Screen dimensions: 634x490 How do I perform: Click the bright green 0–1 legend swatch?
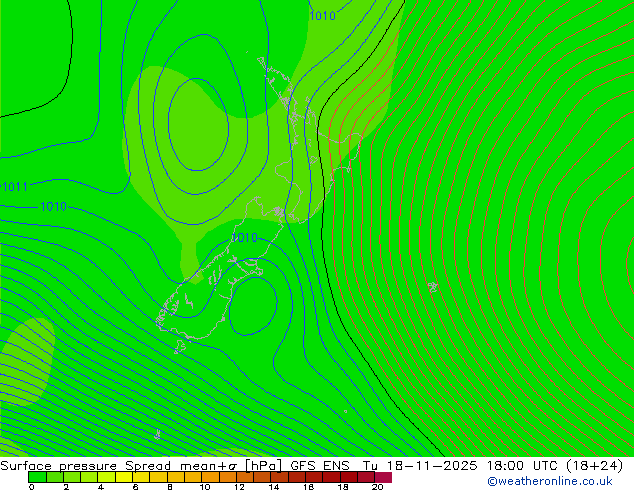coord(37,477)
